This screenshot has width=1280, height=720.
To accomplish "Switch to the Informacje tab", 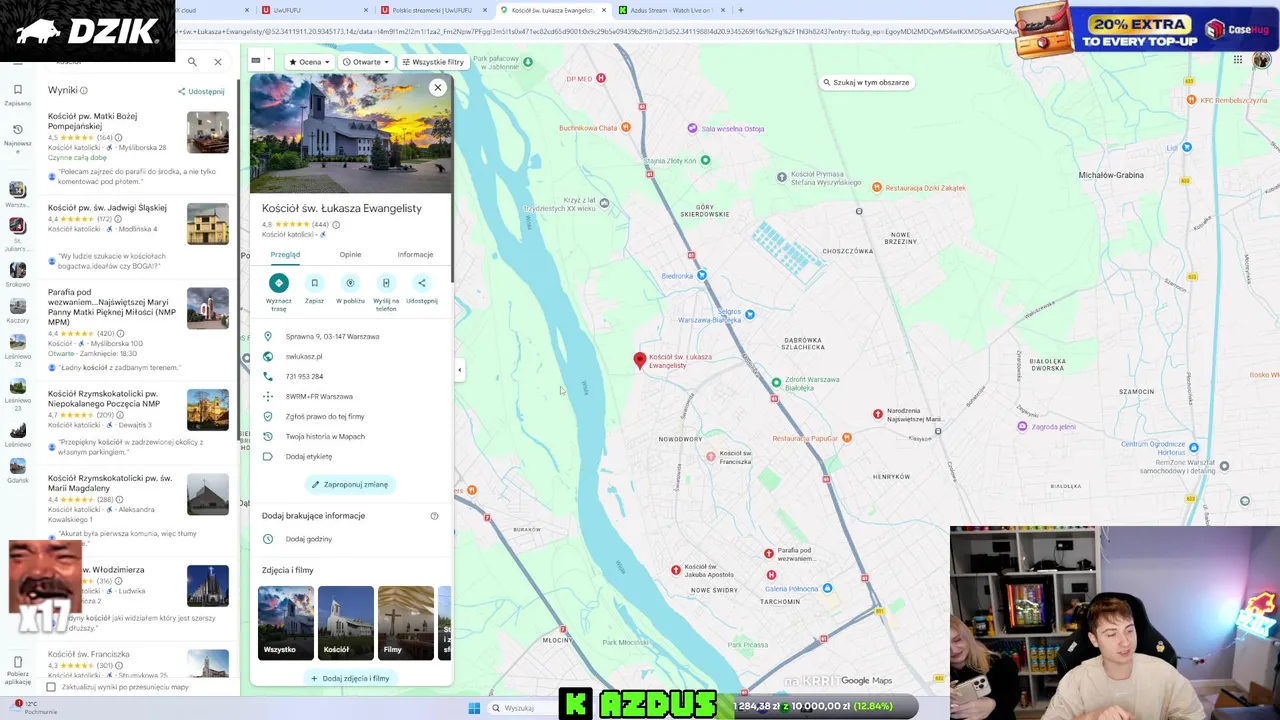I will click(x=415, y=255).
